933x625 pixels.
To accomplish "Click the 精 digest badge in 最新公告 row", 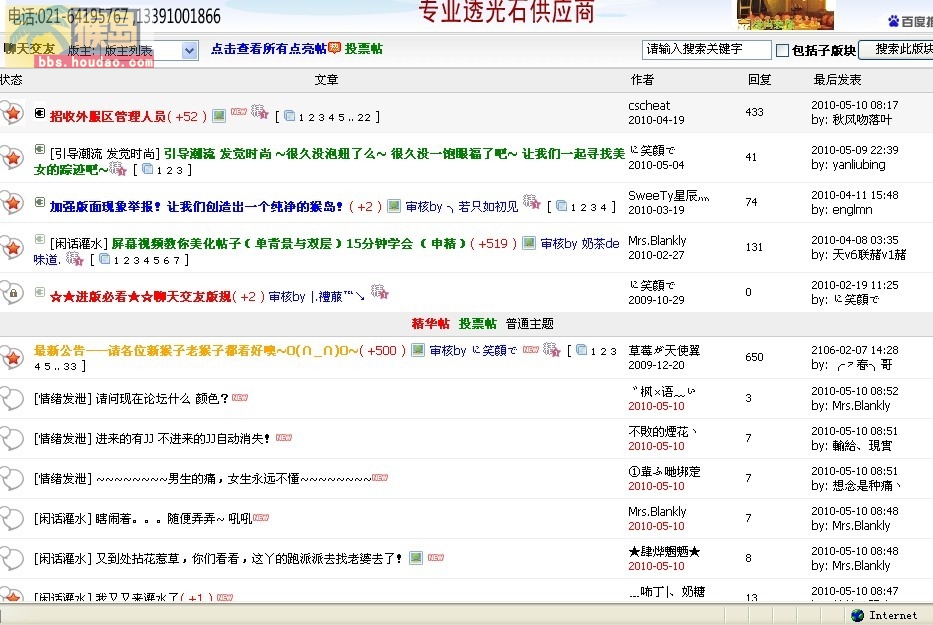I will tap(552, 349).
